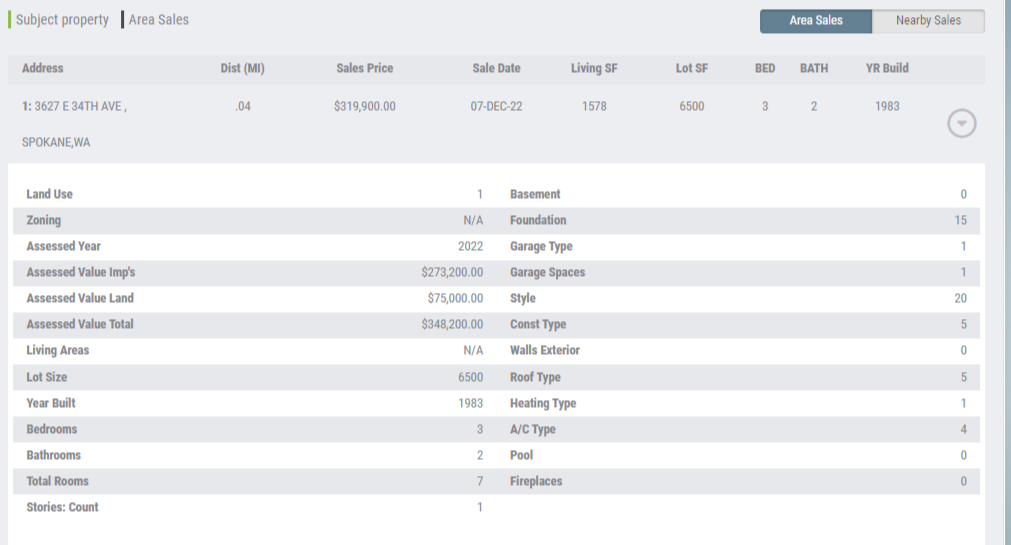Click the Address column header
This screenshot has width=1011, height=545.
click(x=43, y=68)
